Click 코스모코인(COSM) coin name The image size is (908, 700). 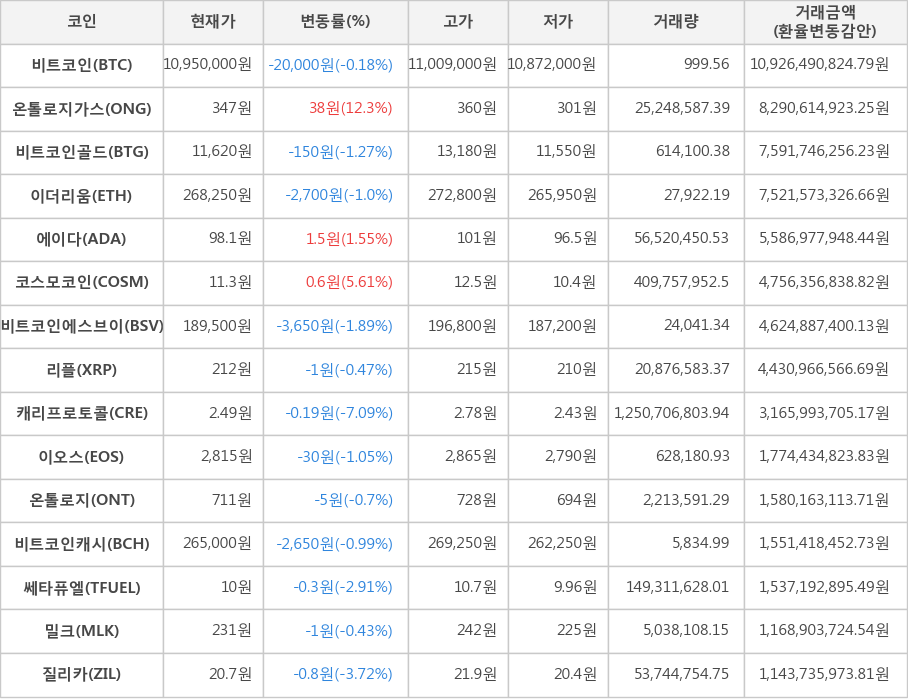(x=82, y=282)
